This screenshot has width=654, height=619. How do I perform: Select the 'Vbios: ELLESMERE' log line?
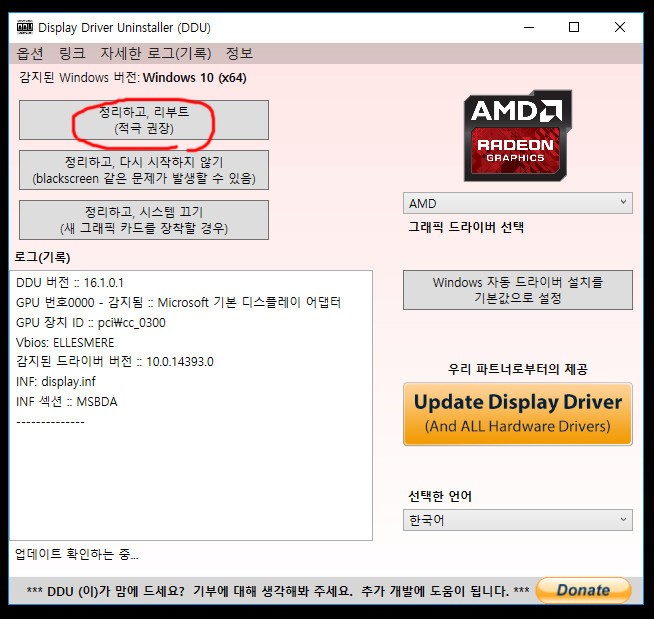tap(65, 342)
